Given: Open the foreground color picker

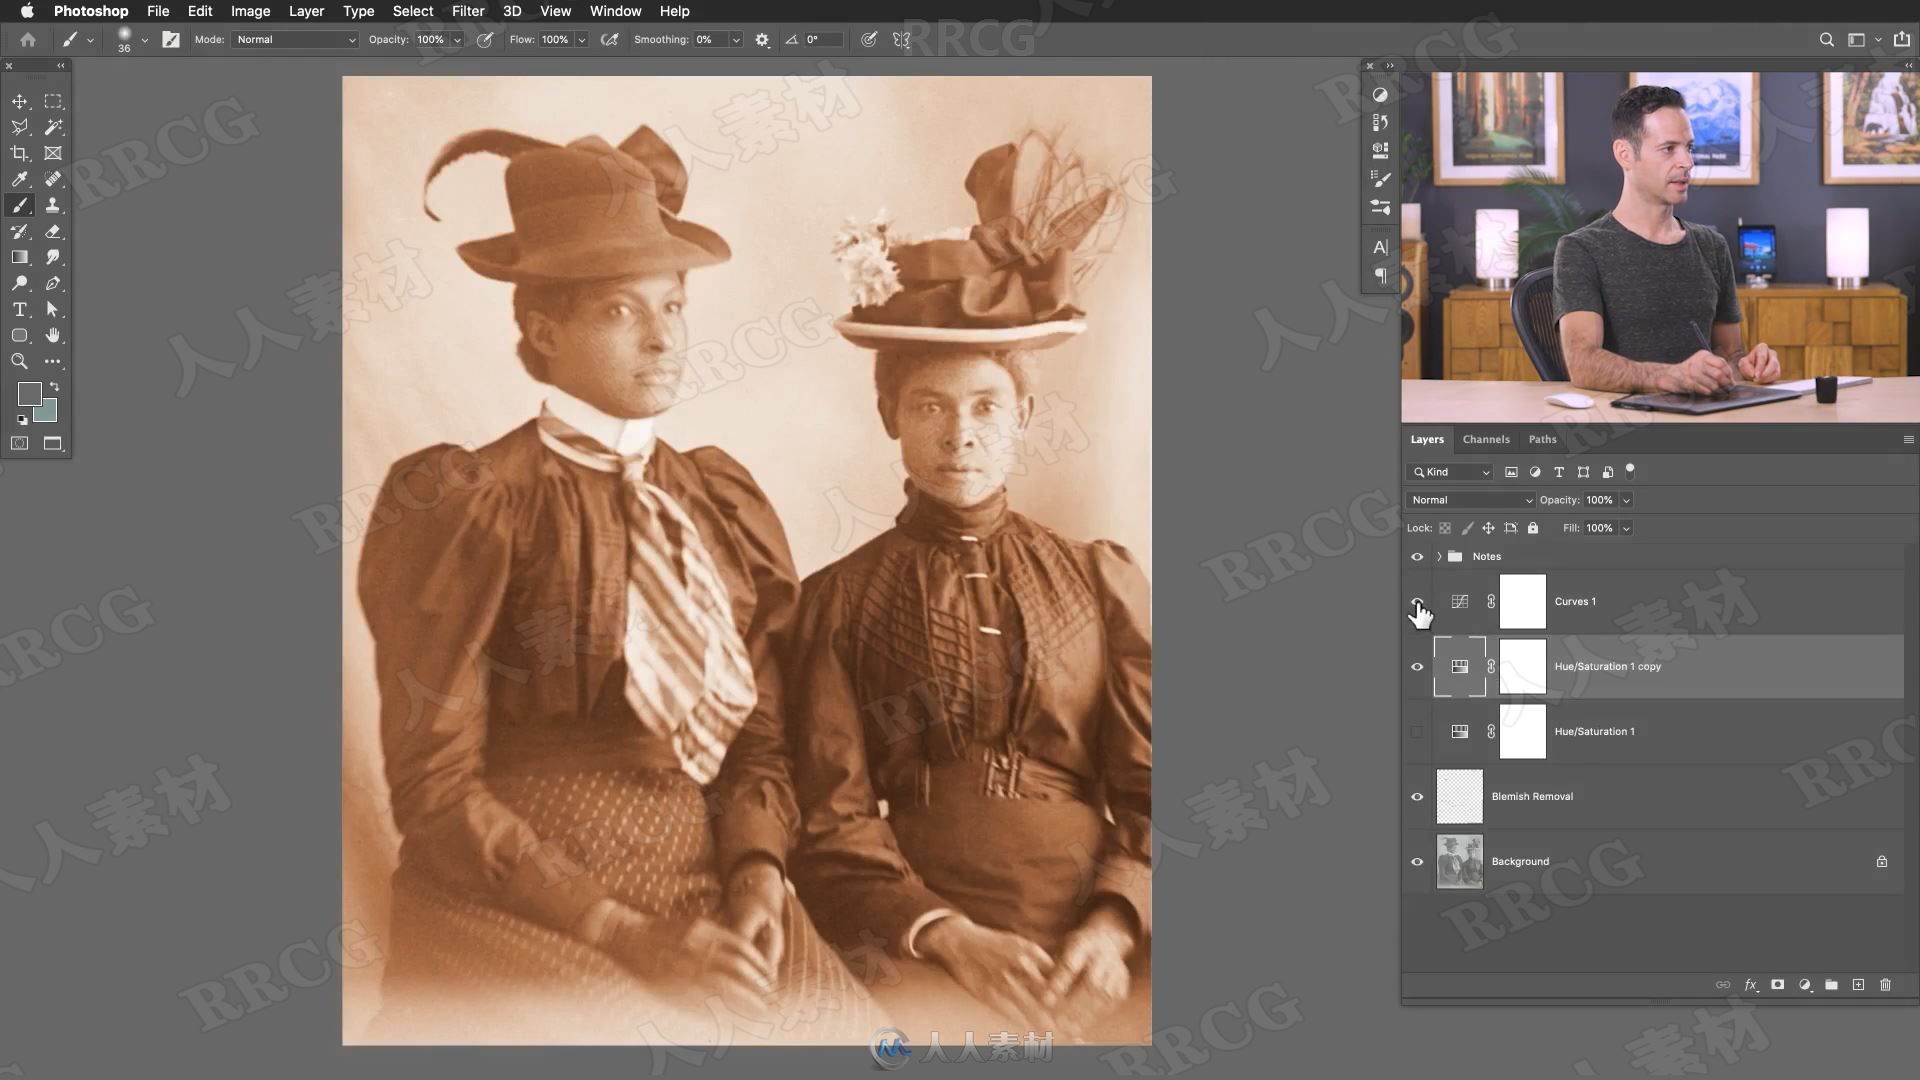Looking at the screenshot, I should [29, 393].
